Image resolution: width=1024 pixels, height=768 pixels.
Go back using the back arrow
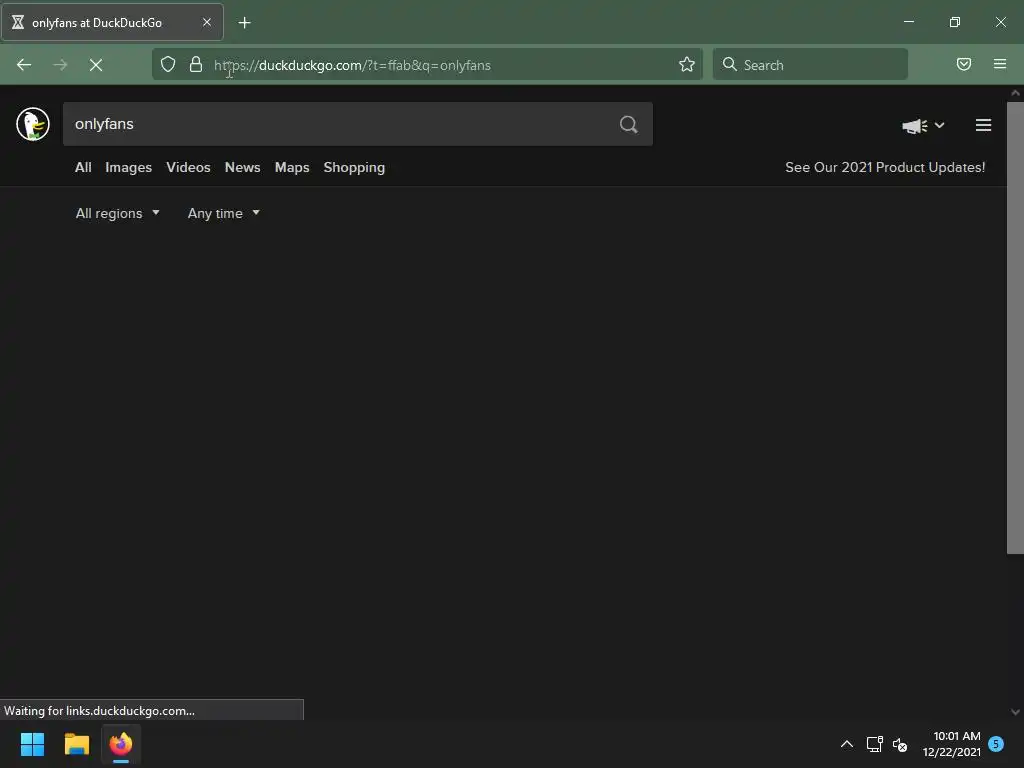pos(24,65)
